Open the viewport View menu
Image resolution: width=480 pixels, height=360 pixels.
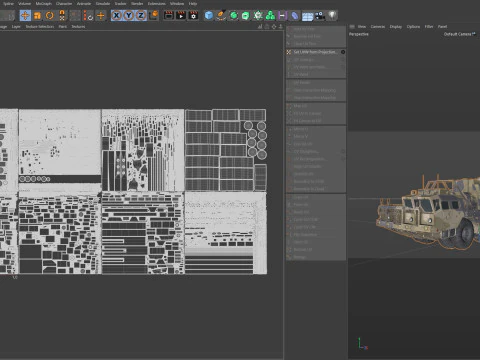(362, 27)
